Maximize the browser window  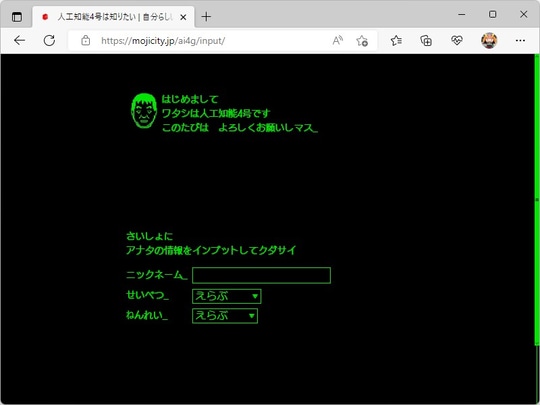tap(493, 14)
